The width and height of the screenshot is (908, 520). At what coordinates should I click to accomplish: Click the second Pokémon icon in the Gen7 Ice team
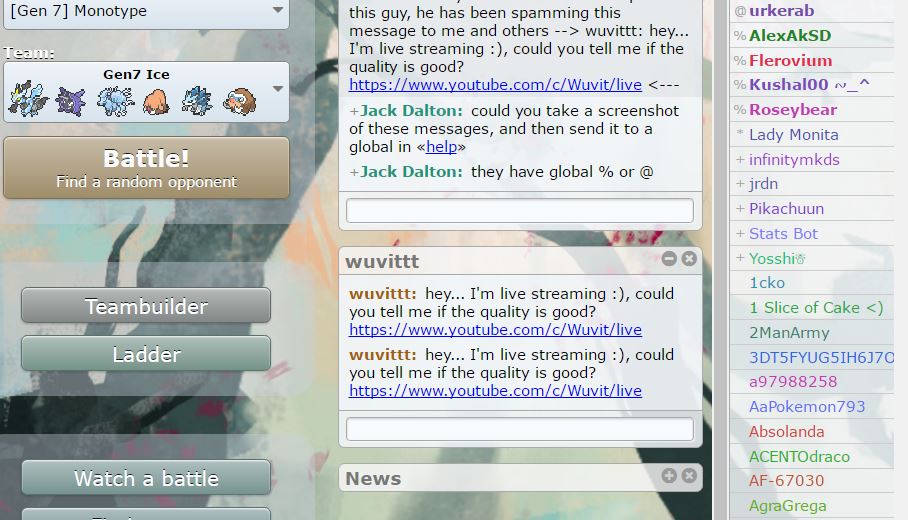[71, 101]
